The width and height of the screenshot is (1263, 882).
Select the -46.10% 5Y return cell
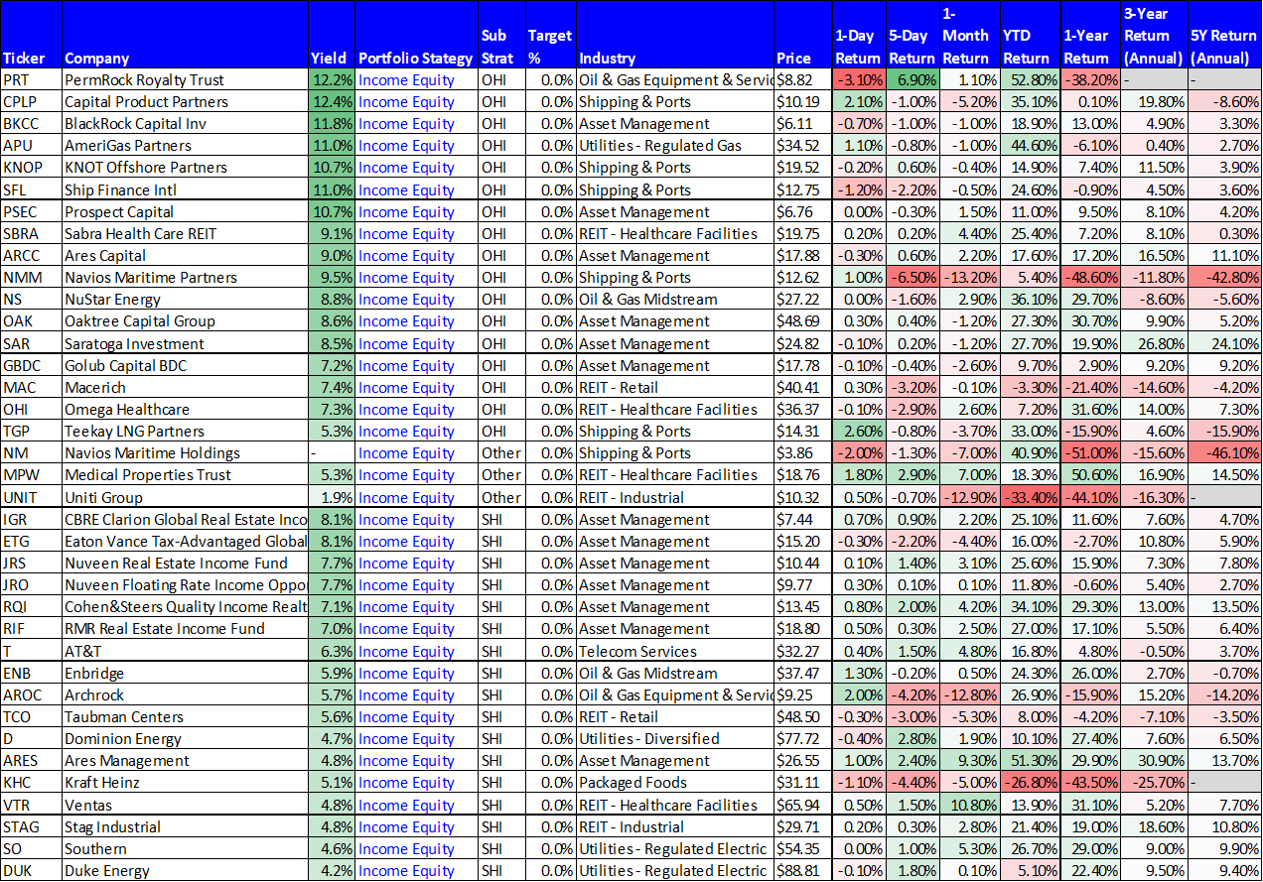tap(1224, 454)
